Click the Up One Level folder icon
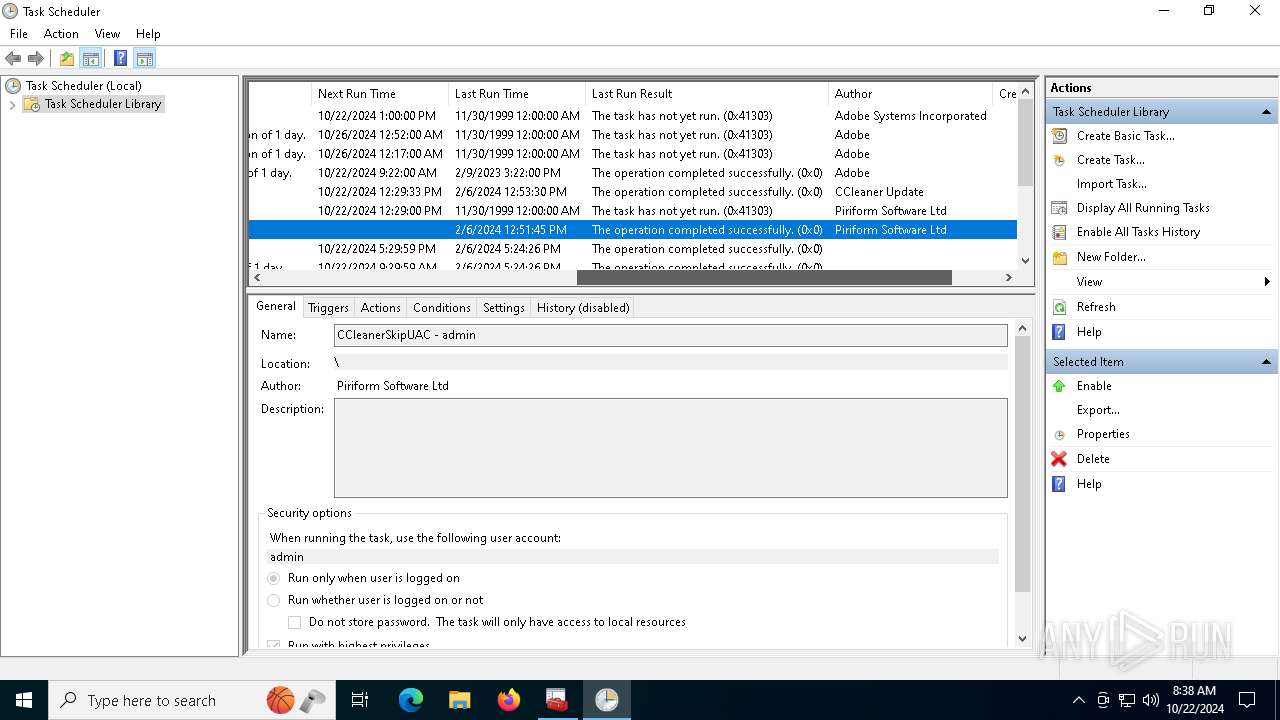Viewport: 1280px width, 720px height. [x=67, y=59]
